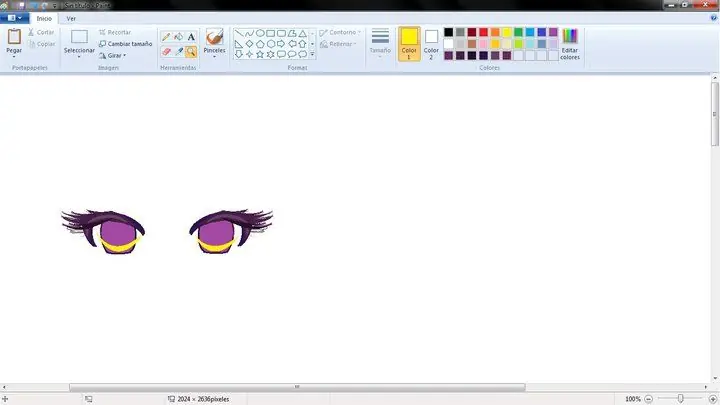720x405 pixels.
Task: Pick the pink color swatch
Action: 484,44
